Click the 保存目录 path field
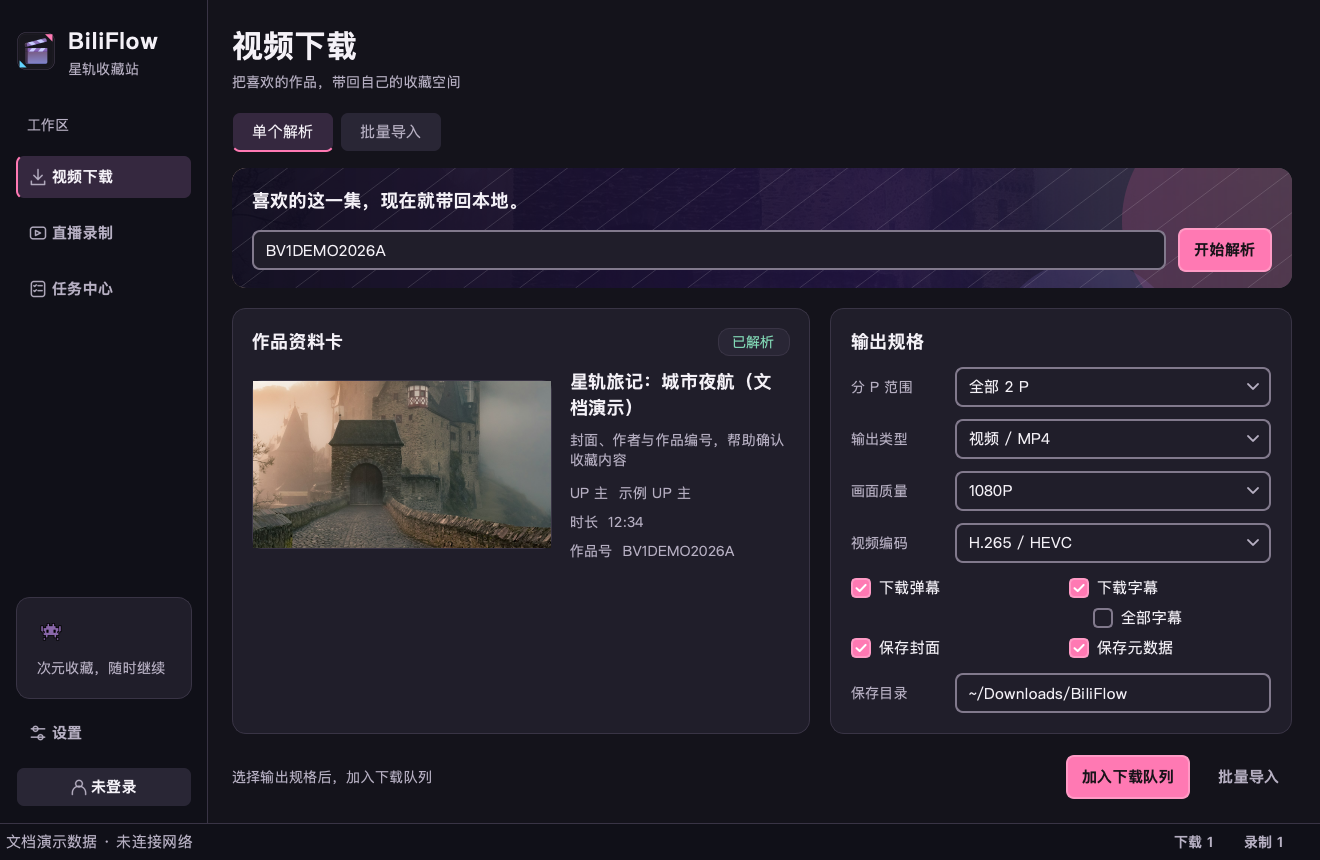 click(1113, 693)
